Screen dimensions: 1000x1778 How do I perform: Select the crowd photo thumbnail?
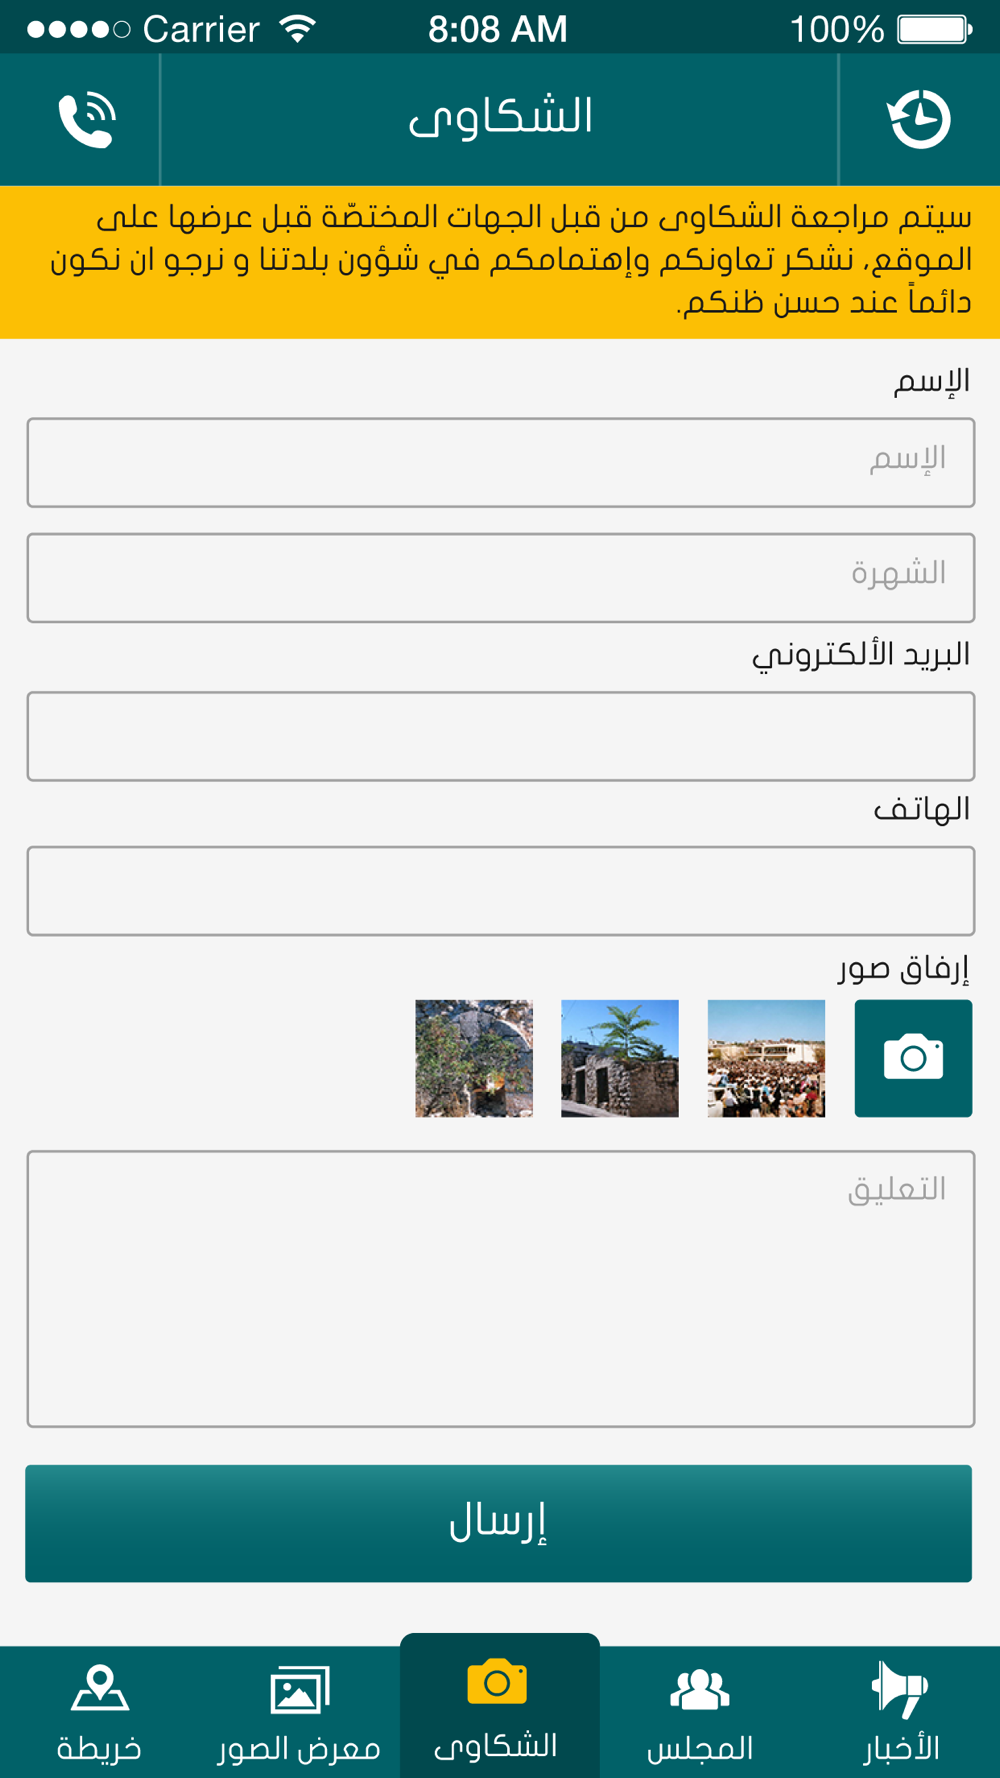tap(766, 1058)
